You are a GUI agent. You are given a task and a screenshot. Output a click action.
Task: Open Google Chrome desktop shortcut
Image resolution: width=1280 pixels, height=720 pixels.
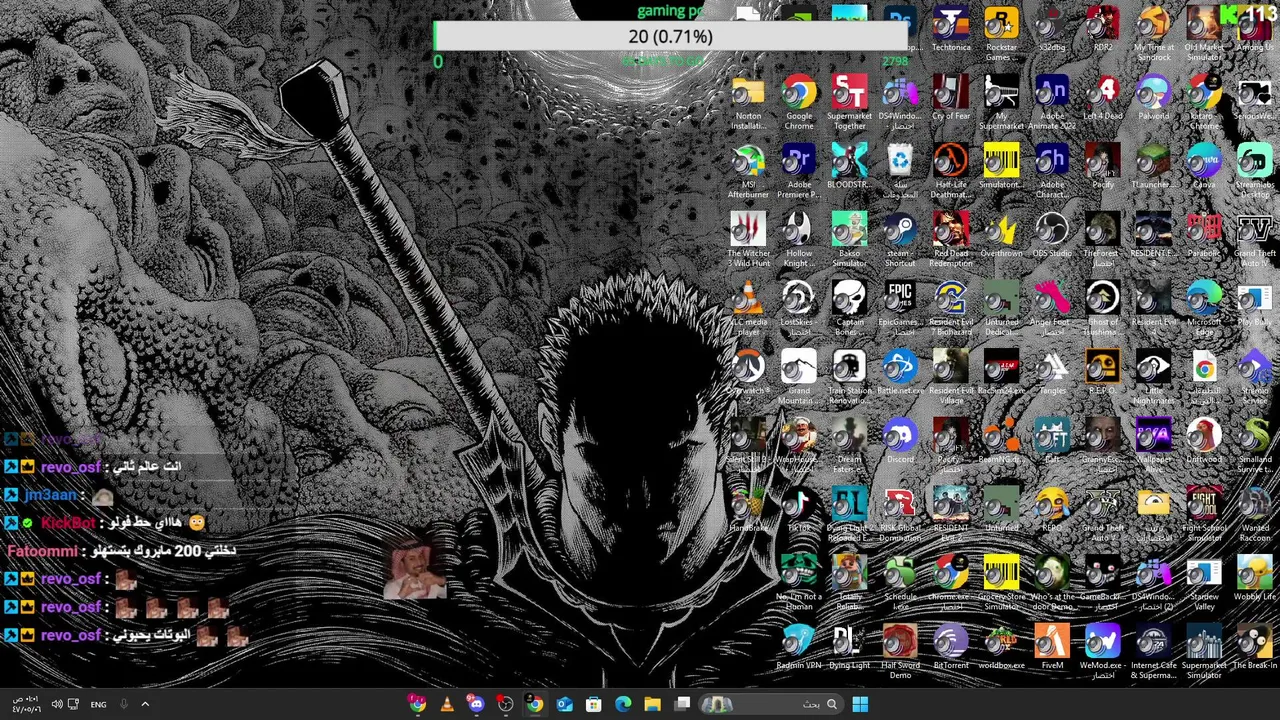pyautogui.click(x=799, y=103)
